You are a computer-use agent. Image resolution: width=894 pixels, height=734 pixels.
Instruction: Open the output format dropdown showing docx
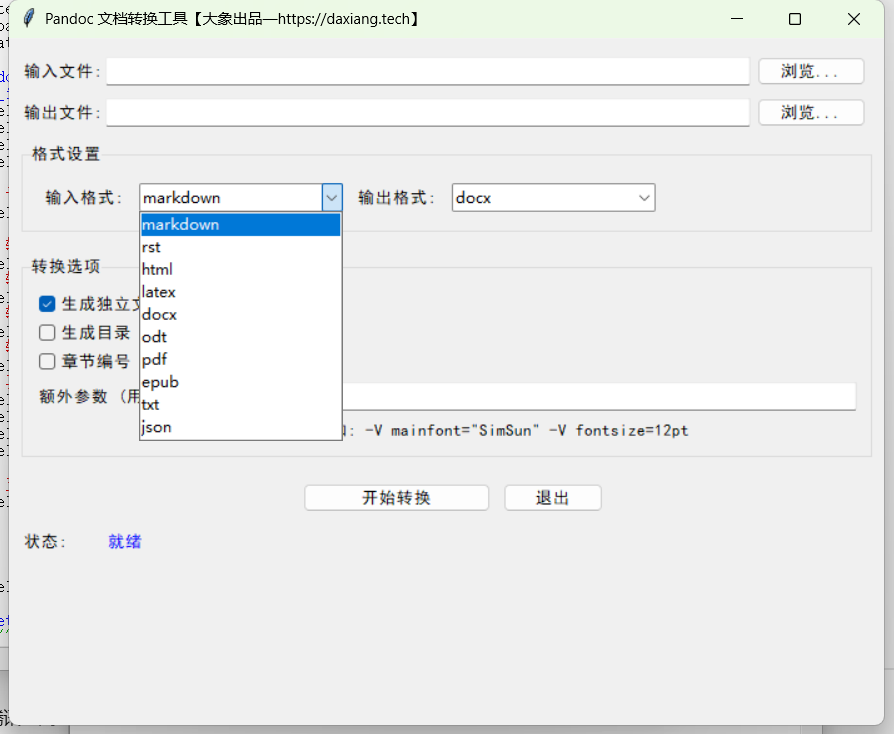click(x=552, y=198)
